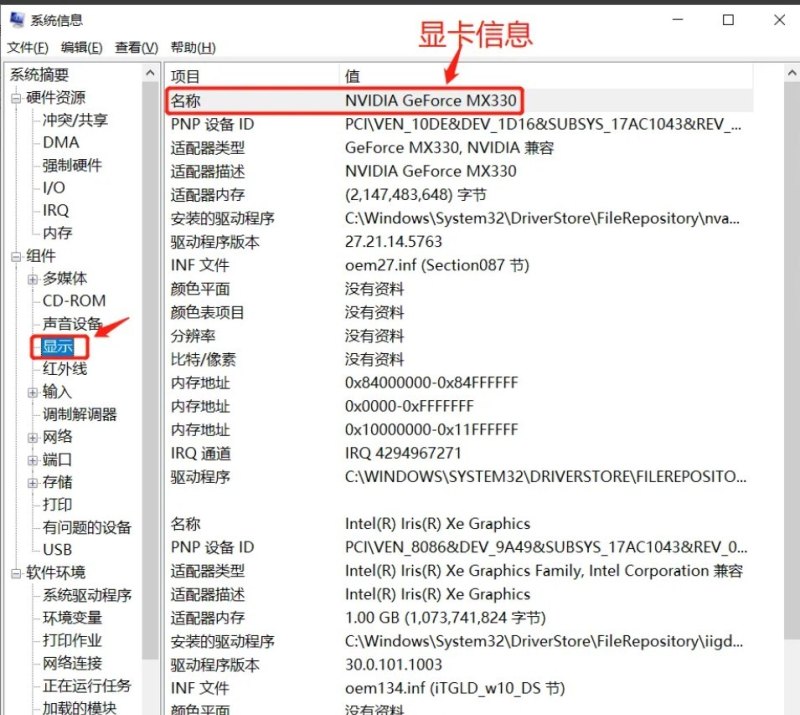Select 系统摘要 in the tree

pyautogui.click(x=39, y=75)
